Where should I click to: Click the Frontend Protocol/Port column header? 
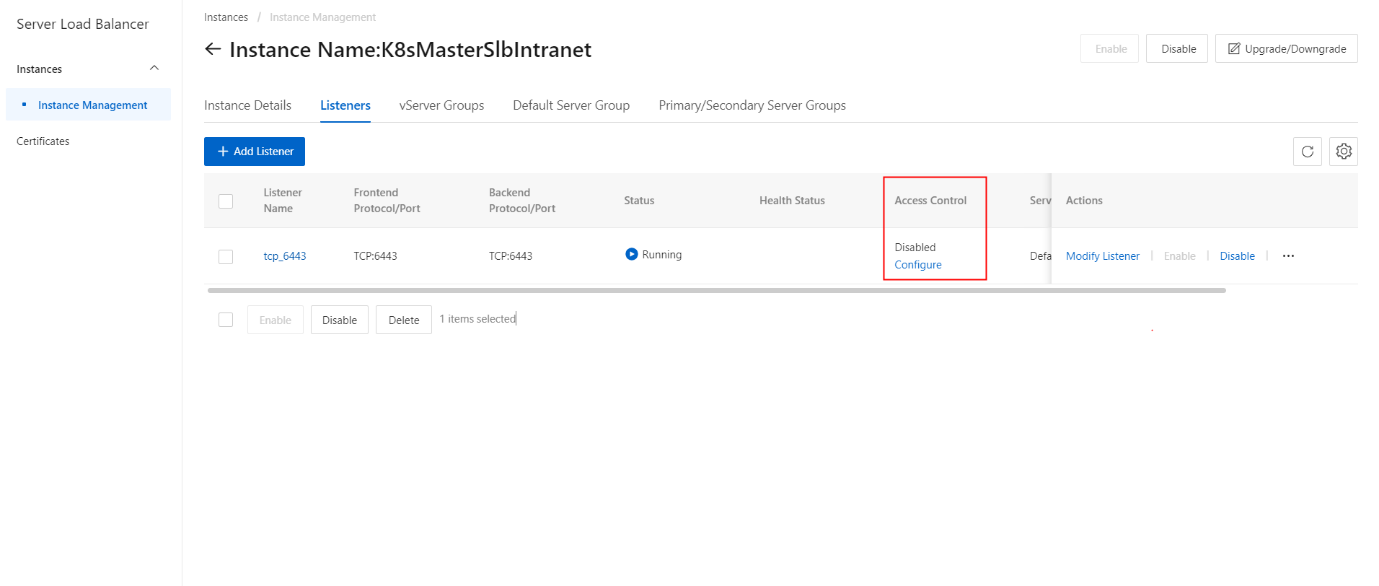pyautogui.click(x=385, y=200)
